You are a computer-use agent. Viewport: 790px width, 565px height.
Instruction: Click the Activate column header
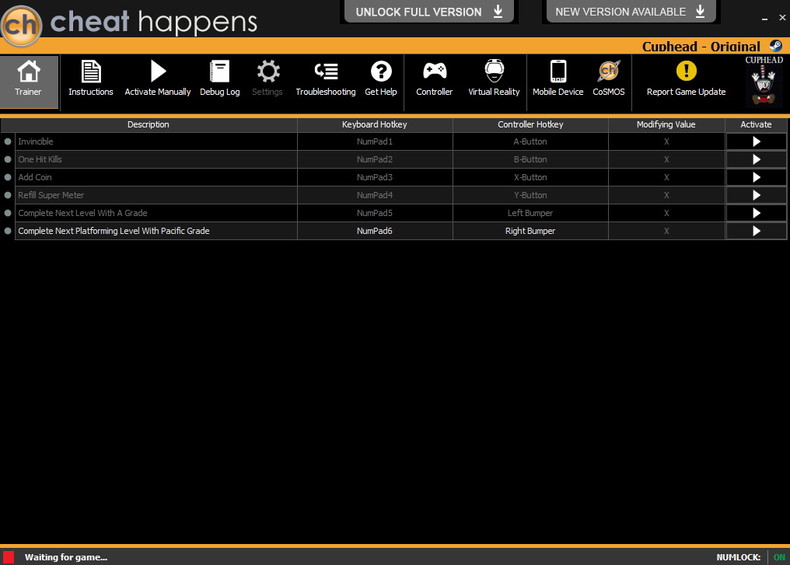(x=756, y=124)
